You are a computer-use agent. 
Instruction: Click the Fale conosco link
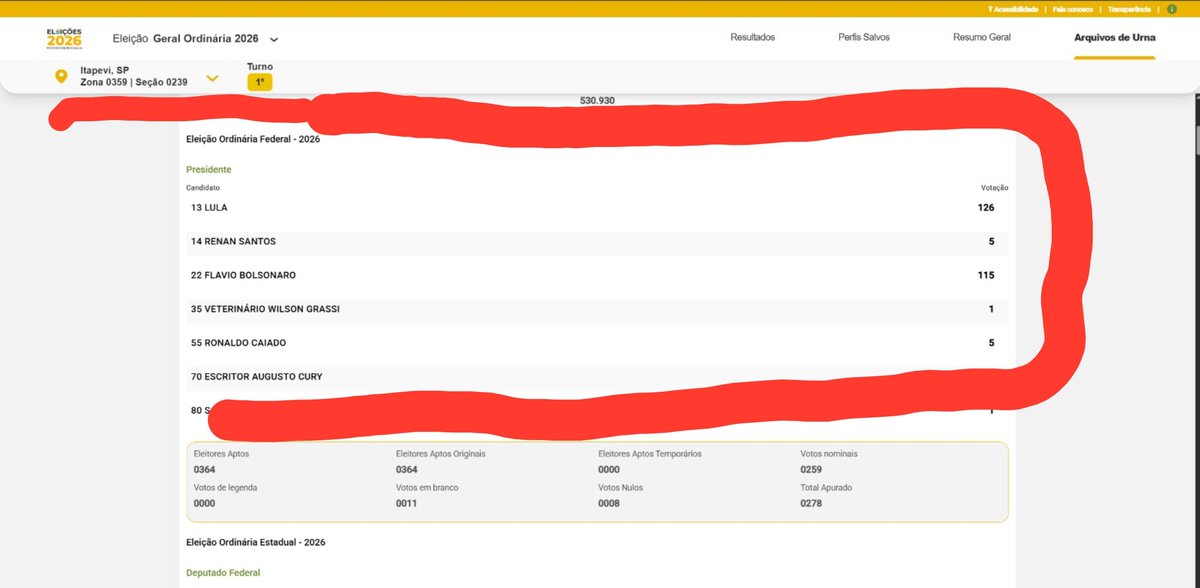point(1073,9)
